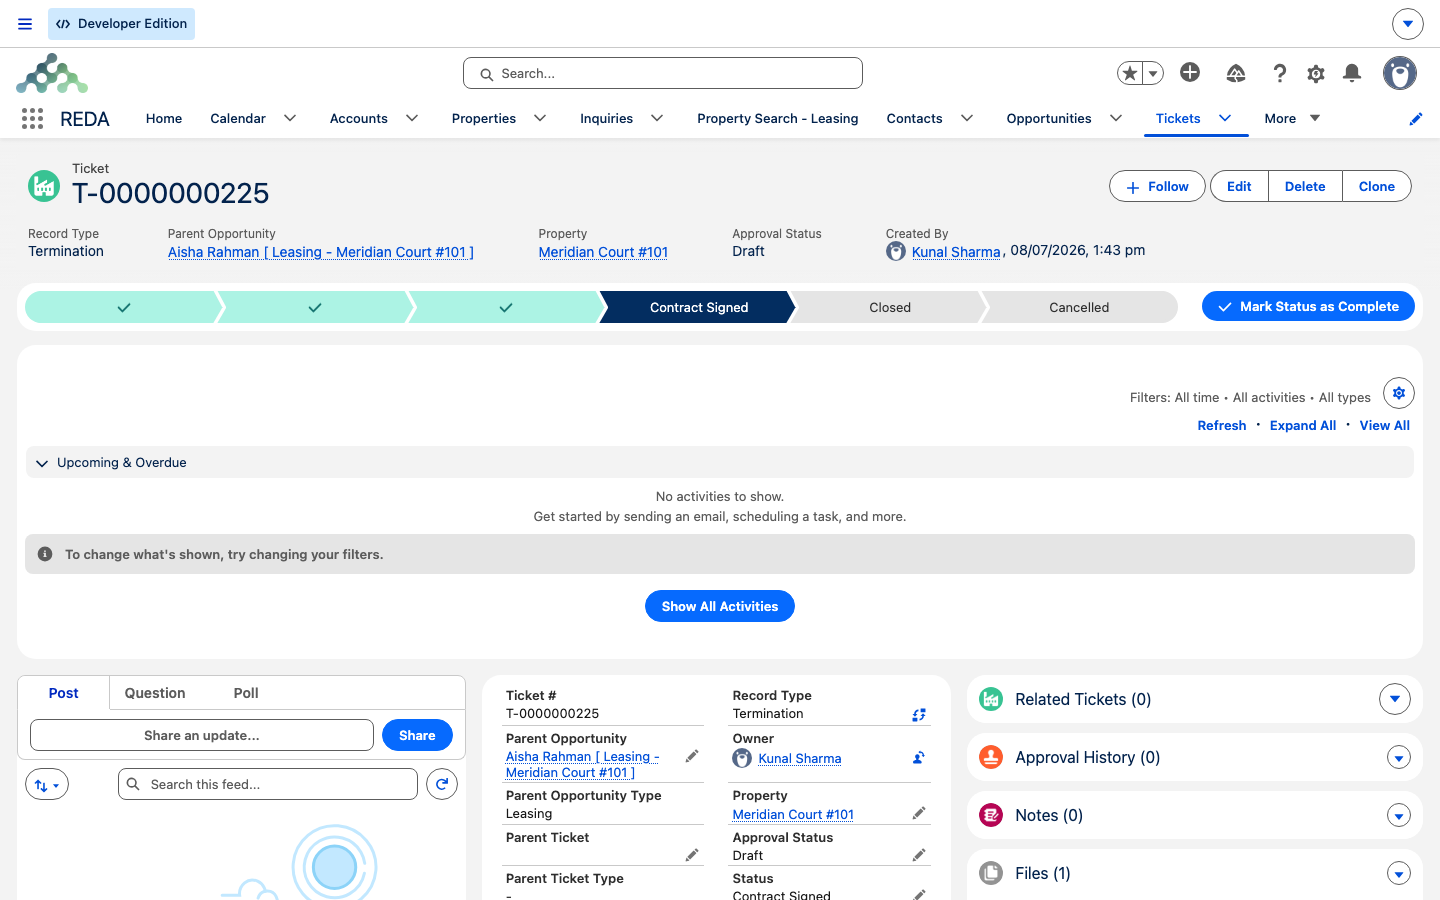Click the favorites star icon
Viewport: 1440px width, 900px height.
pyautogui.click(x=1130, y=73)
